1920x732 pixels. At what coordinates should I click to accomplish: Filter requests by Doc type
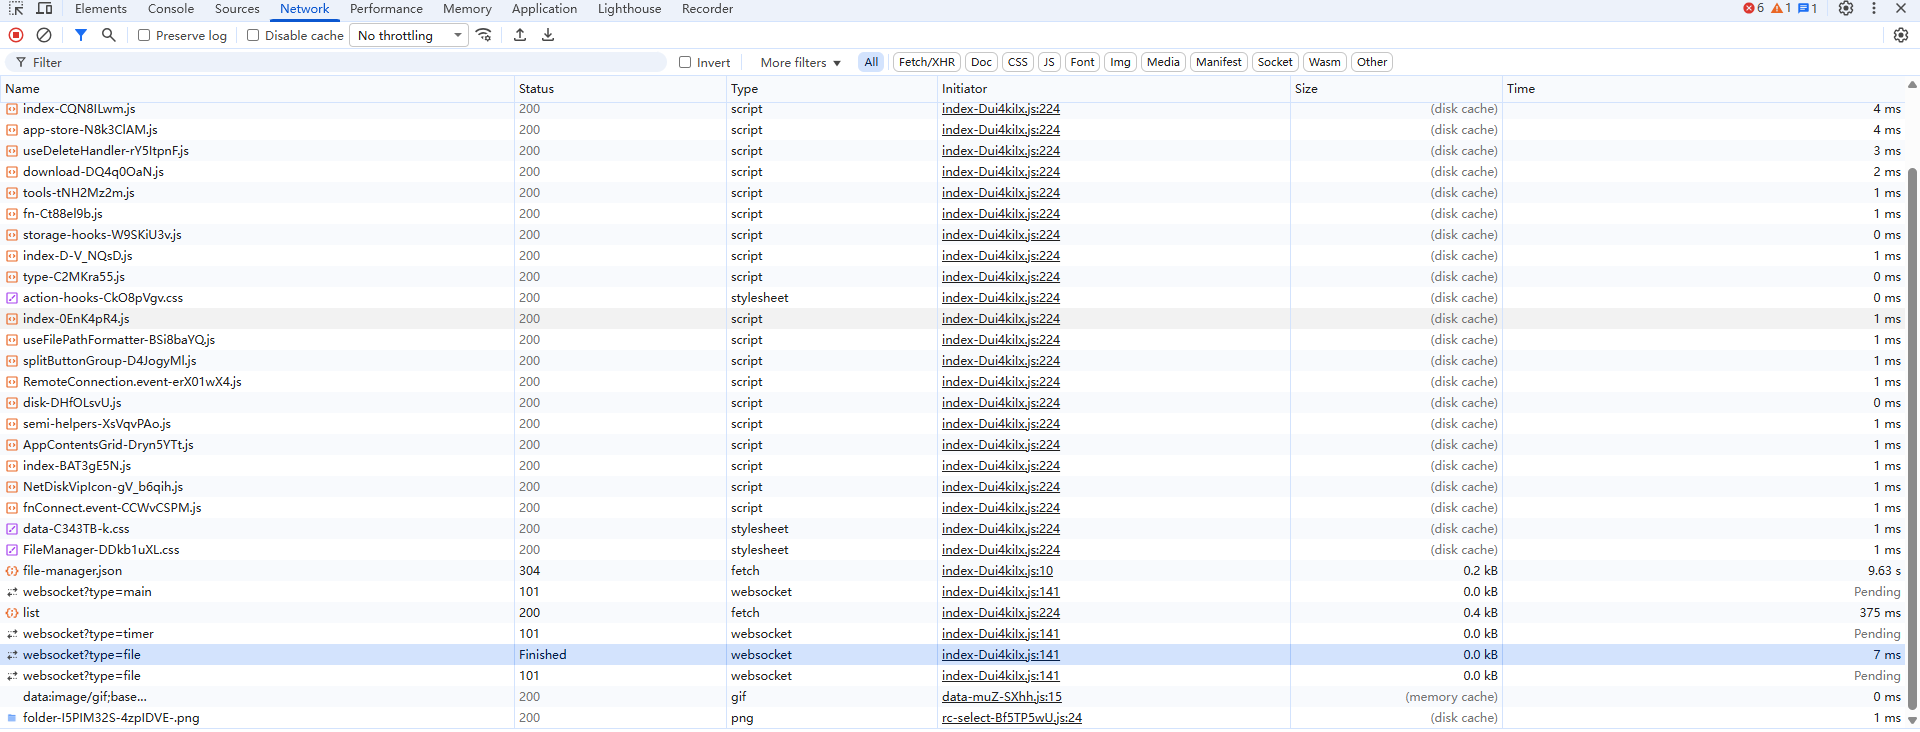[x=981, y=62]
